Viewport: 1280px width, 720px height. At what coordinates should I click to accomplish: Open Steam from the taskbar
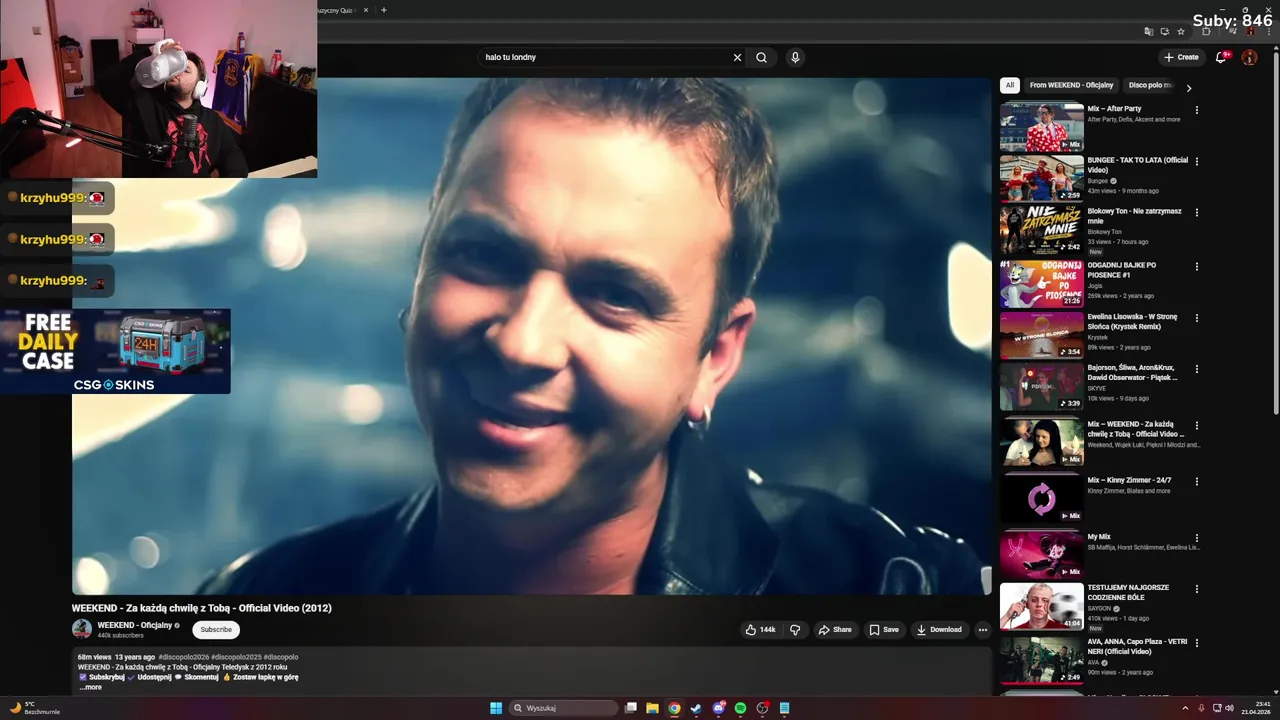tap(696, 708)
